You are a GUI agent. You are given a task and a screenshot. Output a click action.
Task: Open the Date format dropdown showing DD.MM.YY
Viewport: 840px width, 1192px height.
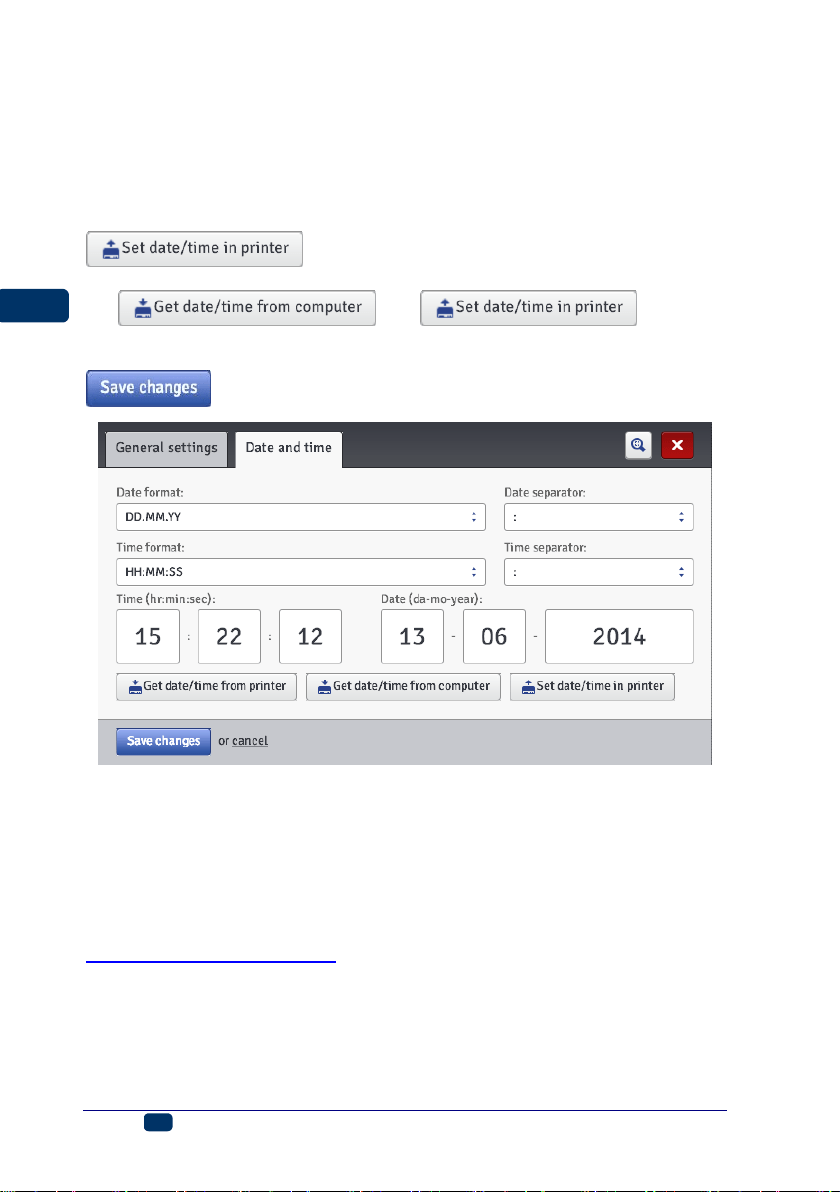(301, 517)
